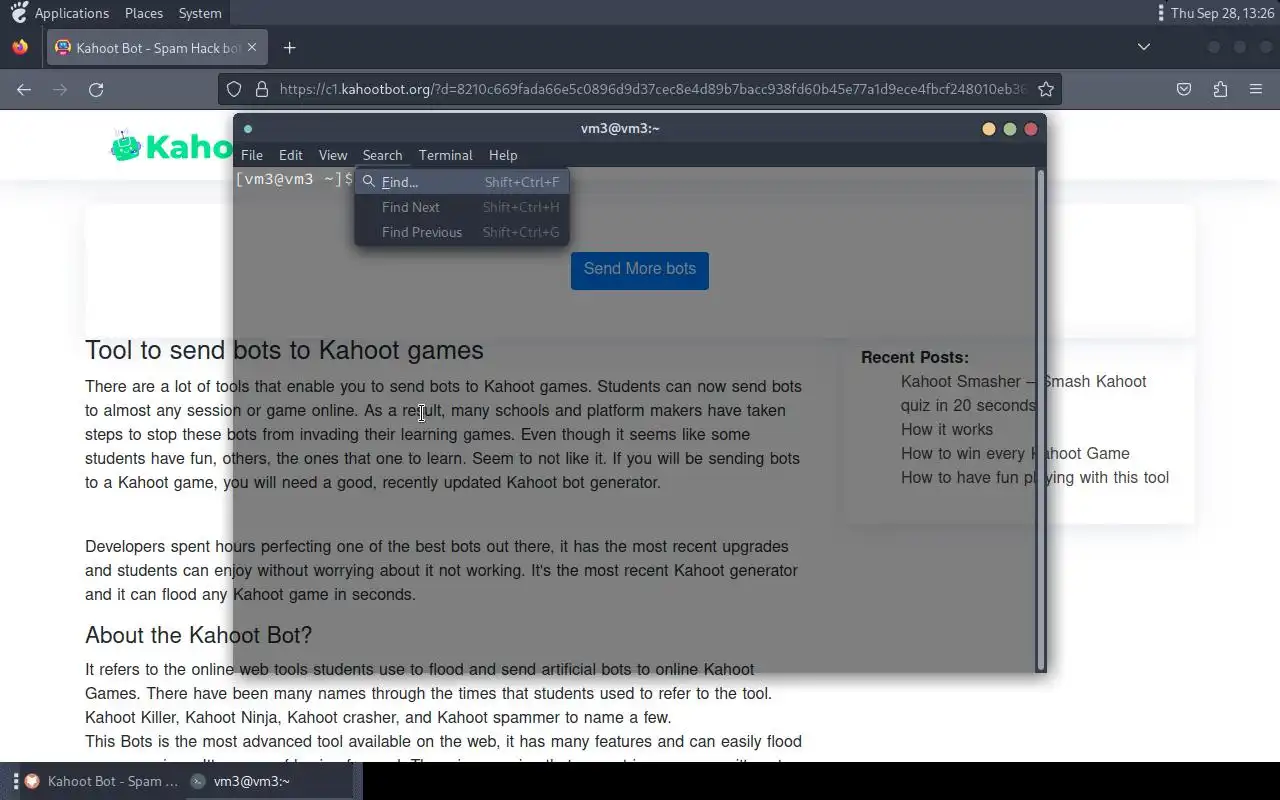The height and width of the screenshot is (800, 1280).
Task: Click the Firefox icon in the browser tab bar
Action: pos(20,47)
